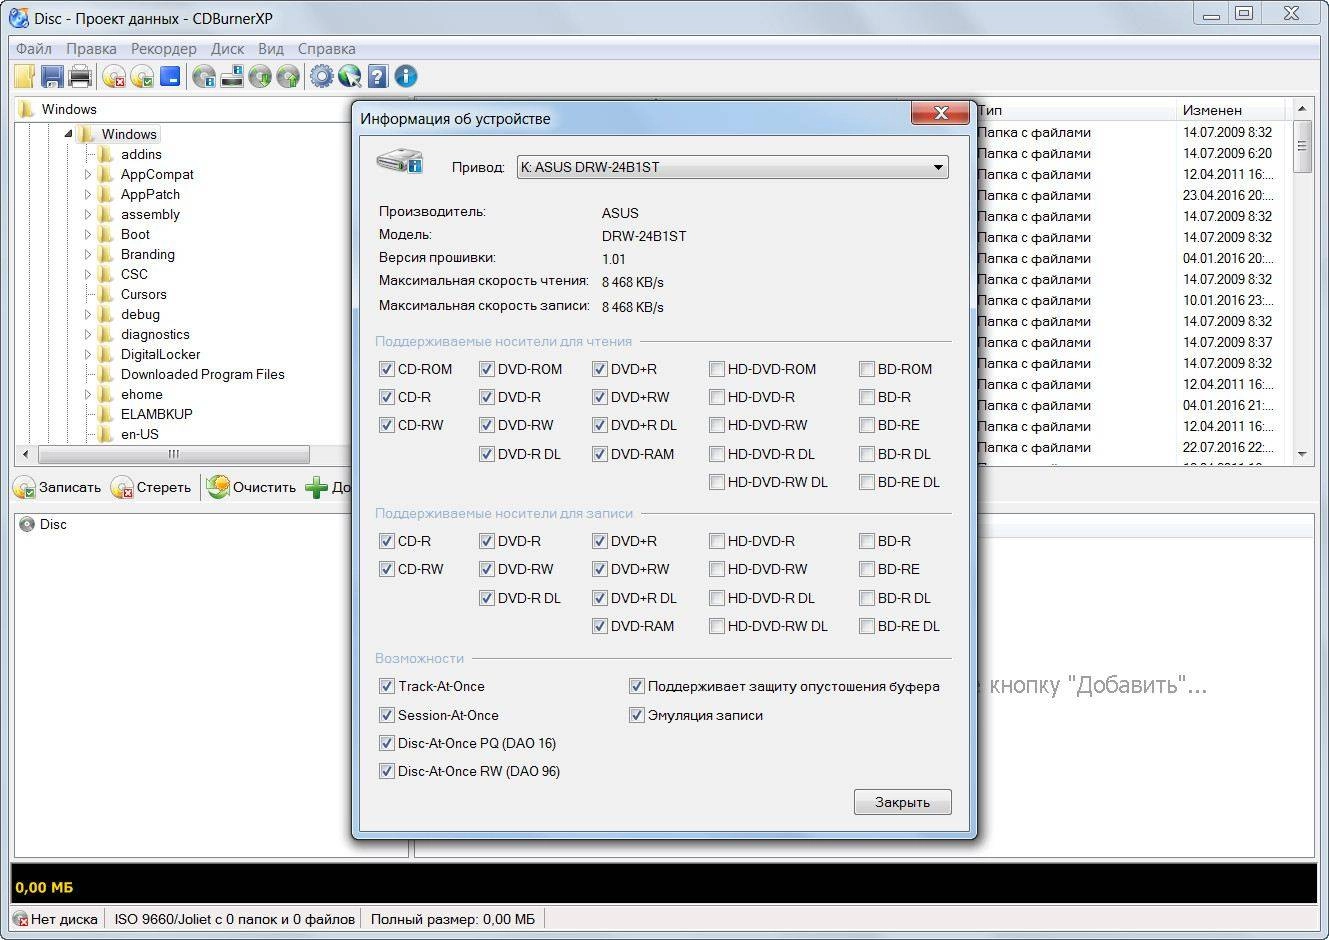1329x940 pixels.
Task: Toggle the BD-ROM reading checkbox
Action: [866, 369]
